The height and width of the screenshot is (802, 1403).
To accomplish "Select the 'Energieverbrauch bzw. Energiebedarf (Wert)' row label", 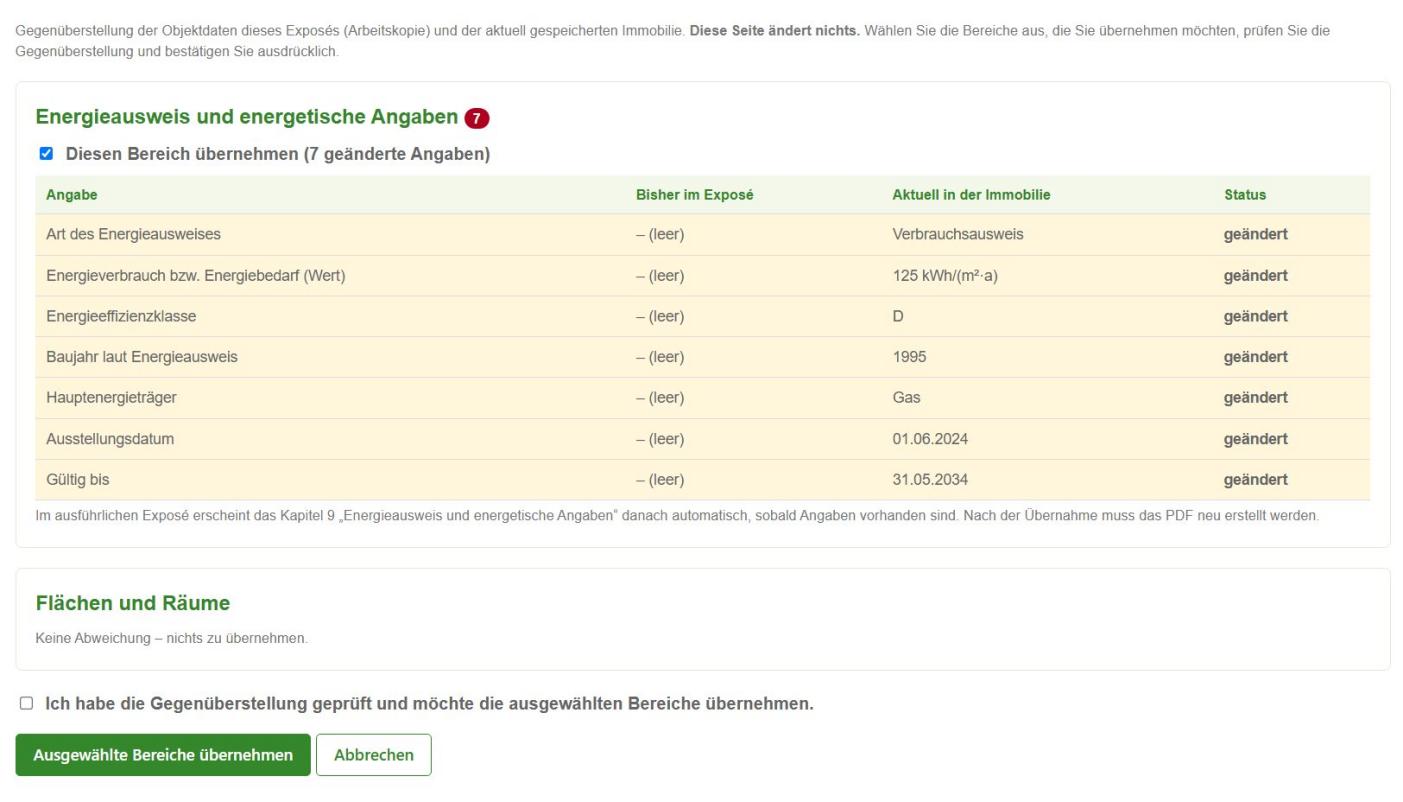I will point(196,276).
